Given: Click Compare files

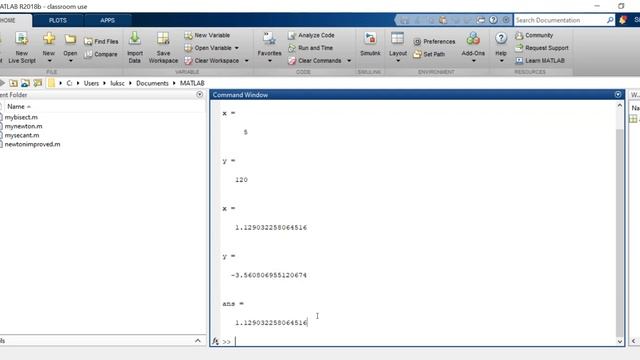Looking at the screenshot, I should pyautogui.click(x=101, y=54).
